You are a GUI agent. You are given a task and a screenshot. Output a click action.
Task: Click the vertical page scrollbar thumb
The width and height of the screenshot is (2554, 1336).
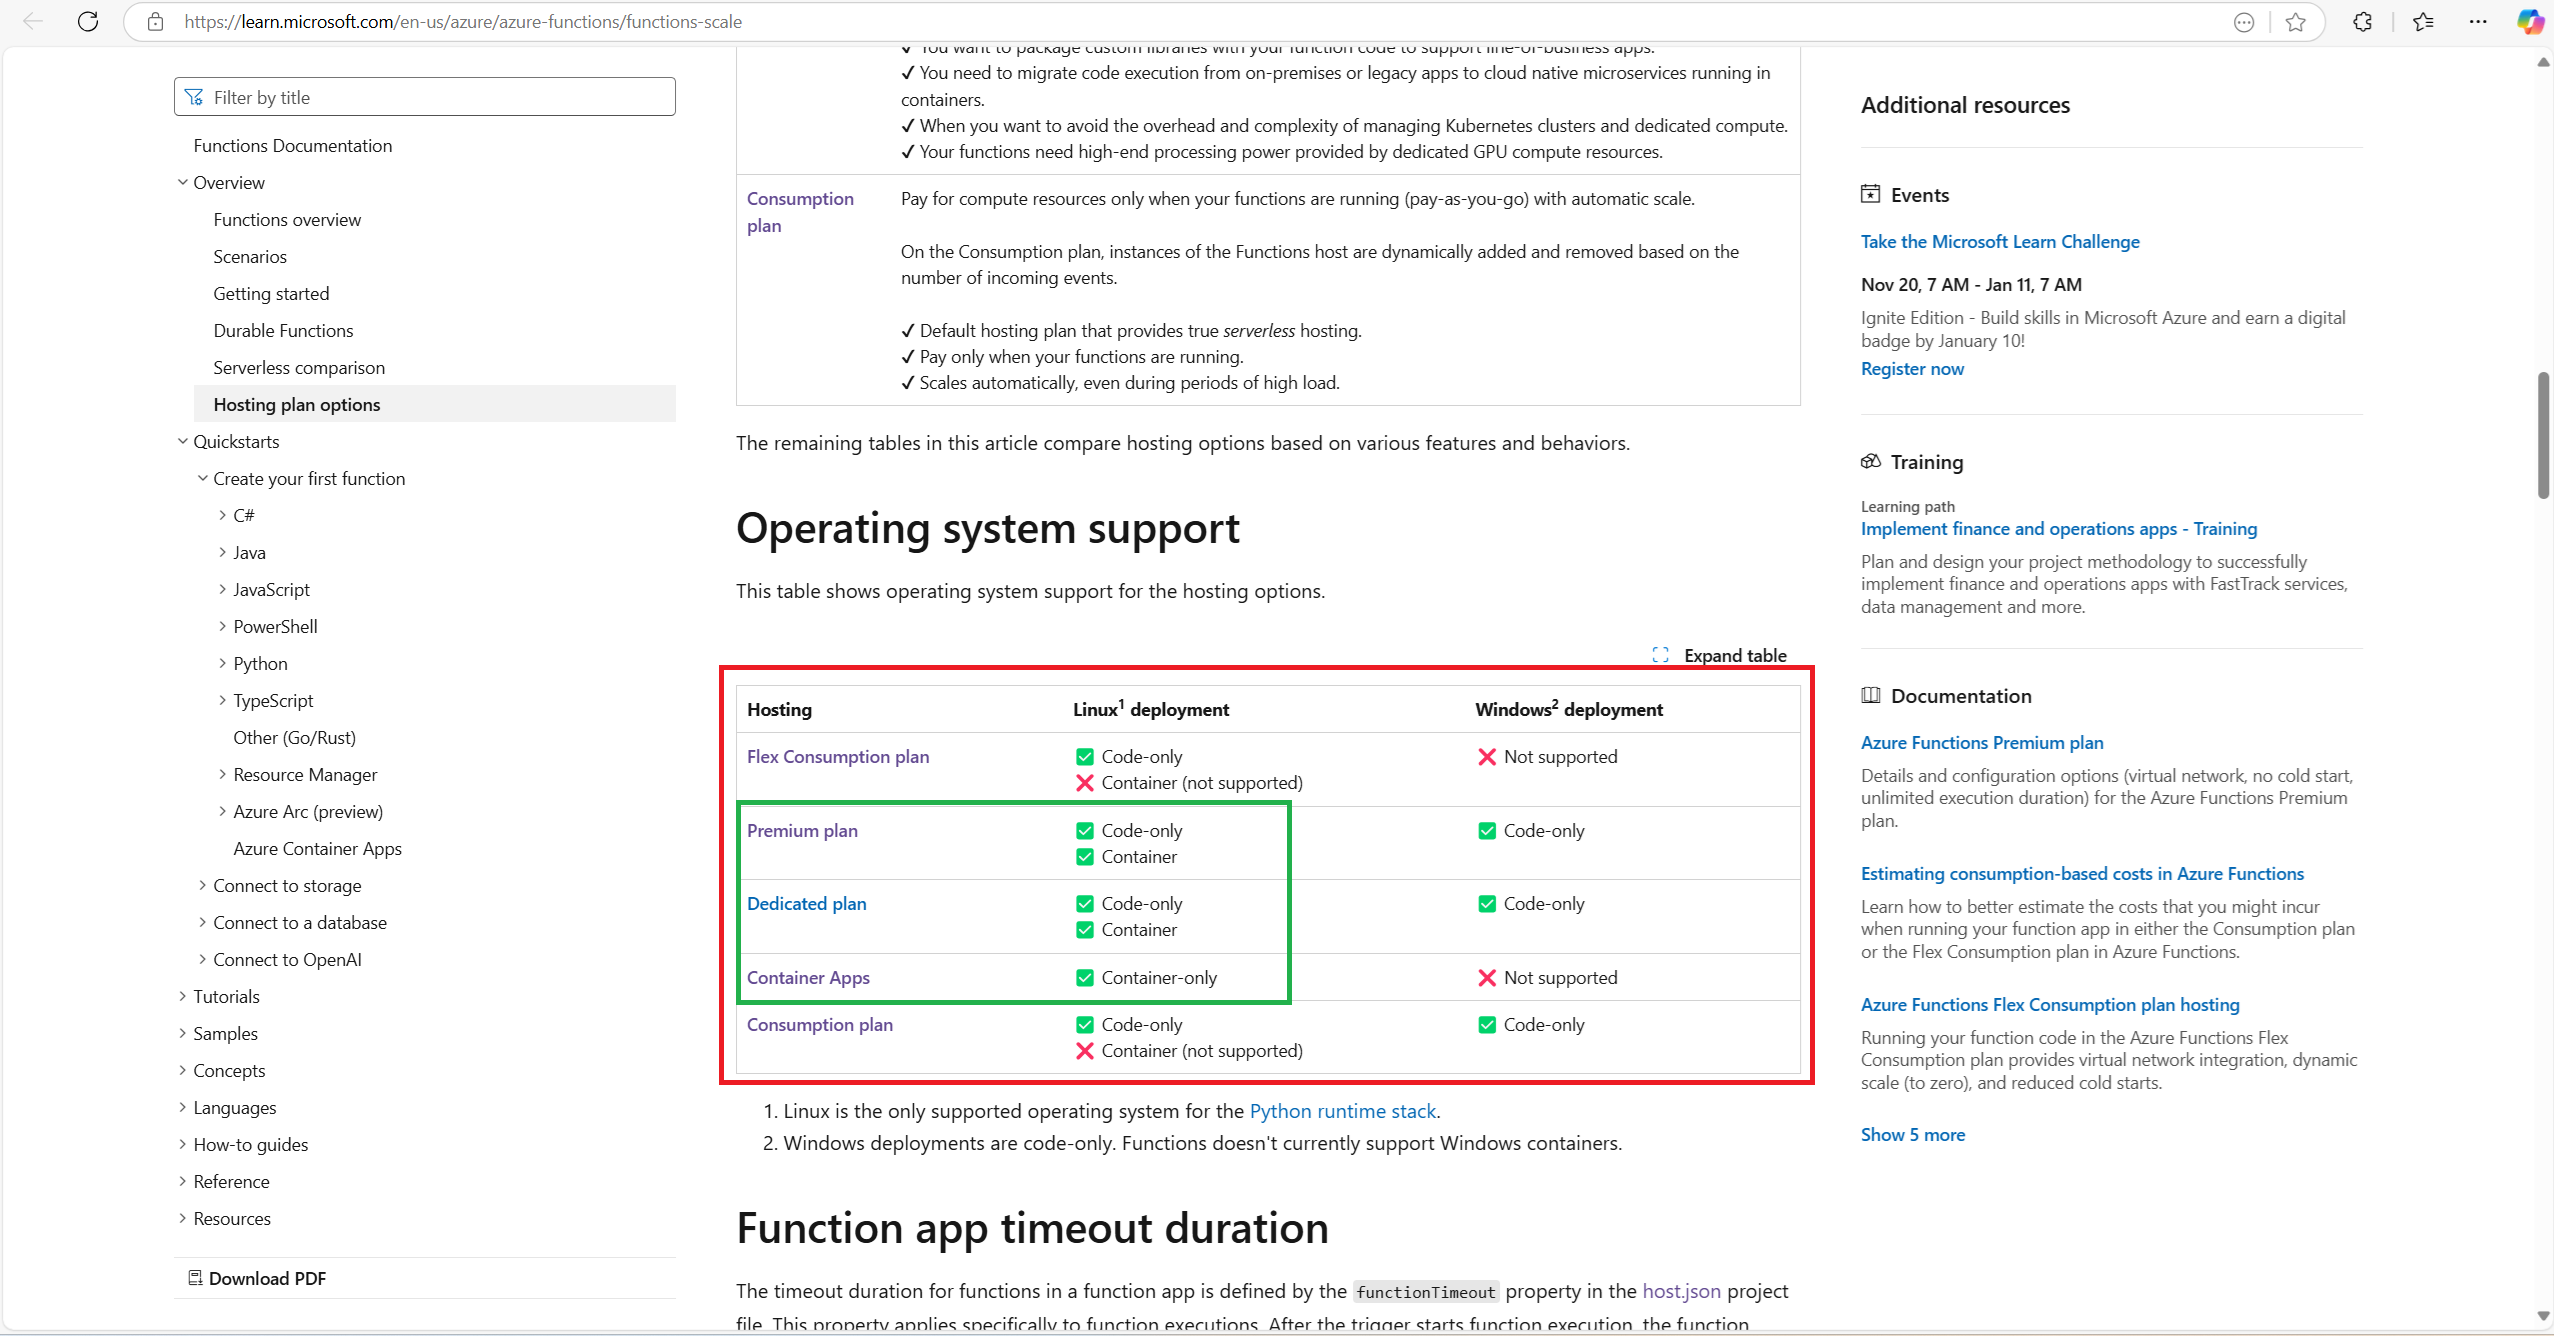pyautogui.click(x=2543, y=435)
